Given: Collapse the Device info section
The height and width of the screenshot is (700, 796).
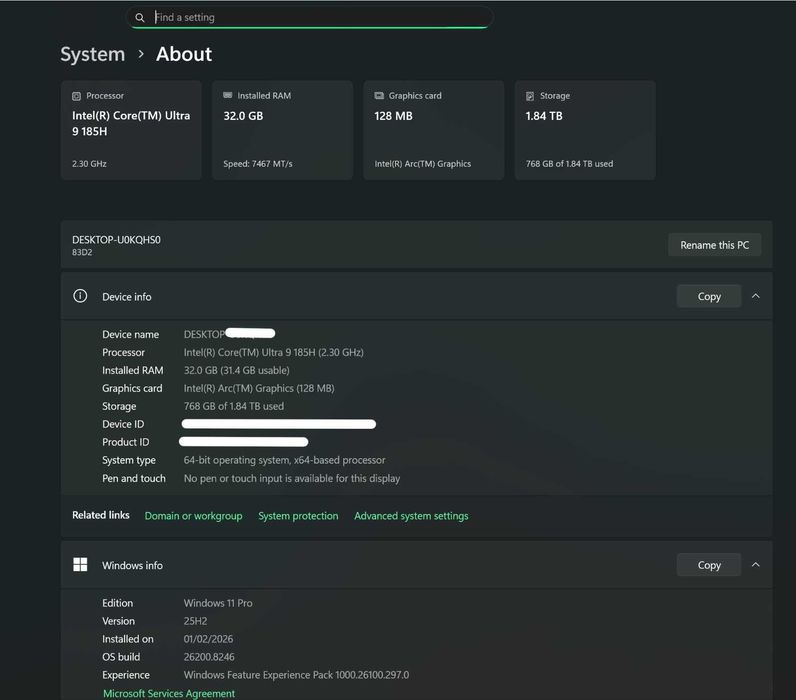Looking at the screenshot, I should [755, 296].
